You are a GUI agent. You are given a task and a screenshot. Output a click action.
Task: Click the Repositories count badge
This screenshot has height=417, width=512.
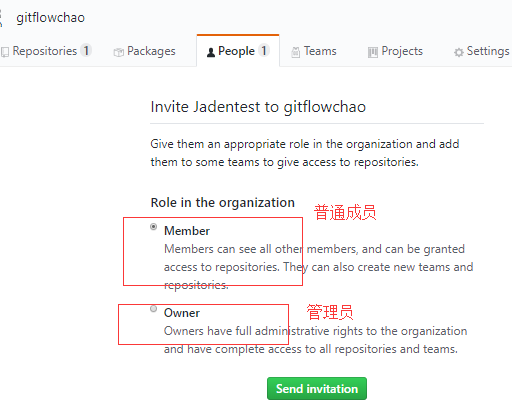coord(86,51)
